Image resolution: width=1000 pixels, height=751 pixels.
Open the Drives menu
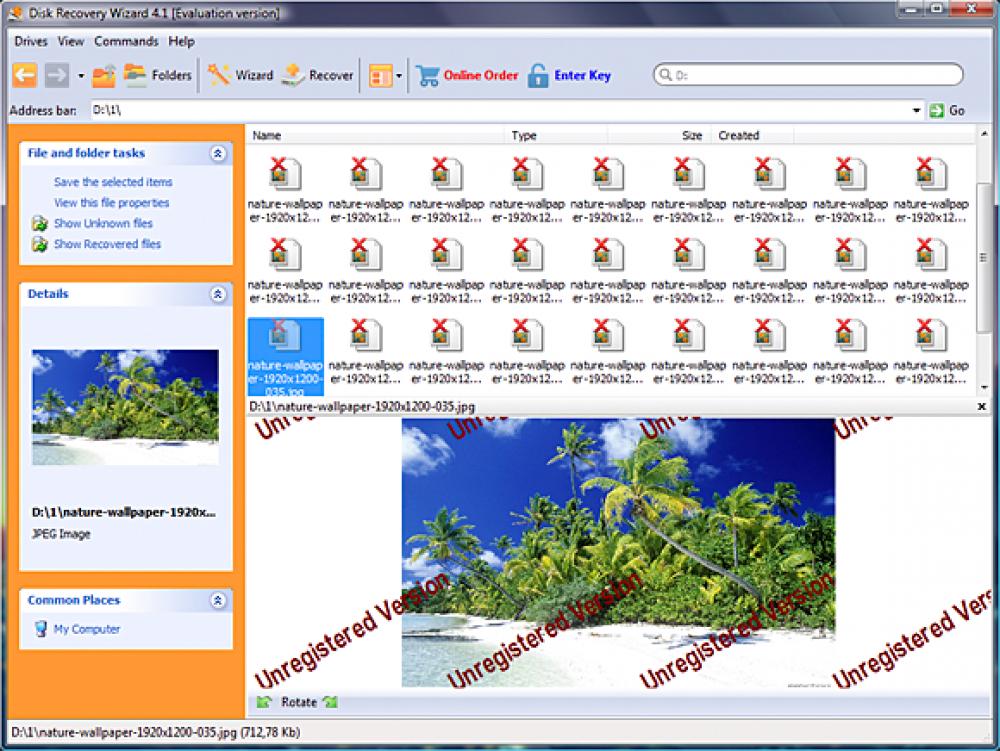pos(30,42)
